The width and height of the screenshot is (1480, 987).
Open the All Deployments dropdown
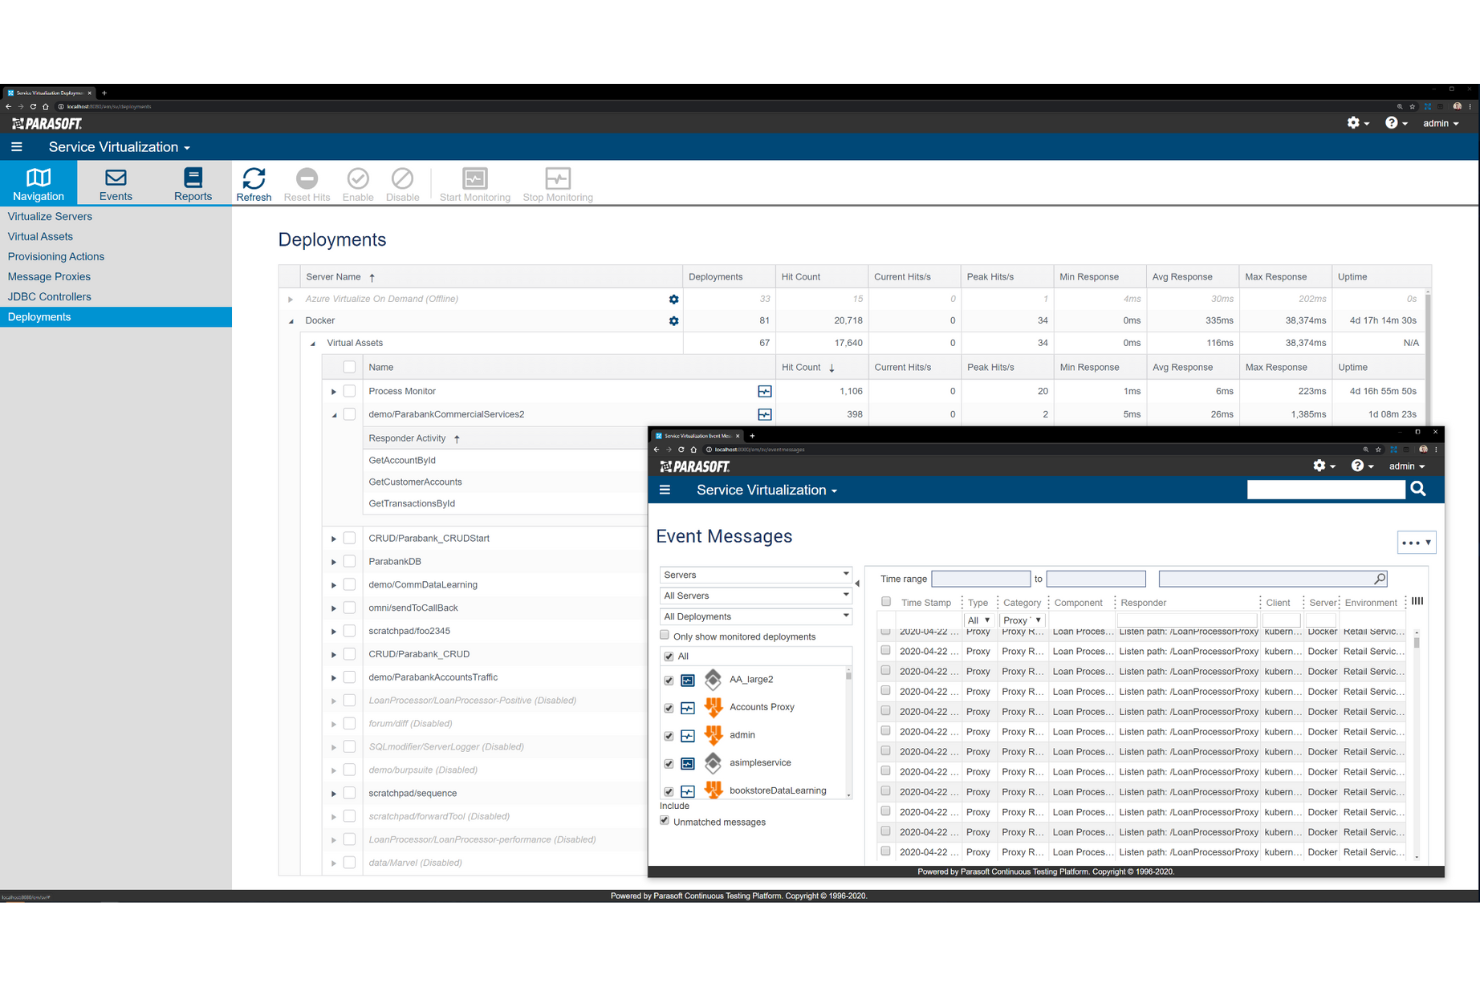pos(755,615)
